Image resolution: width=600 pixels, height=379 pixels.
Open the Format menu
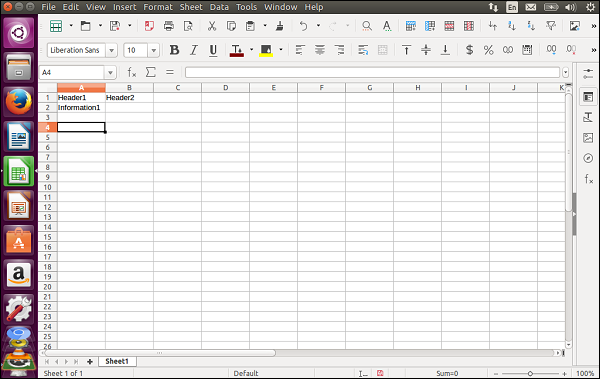(x=158, y=7)
